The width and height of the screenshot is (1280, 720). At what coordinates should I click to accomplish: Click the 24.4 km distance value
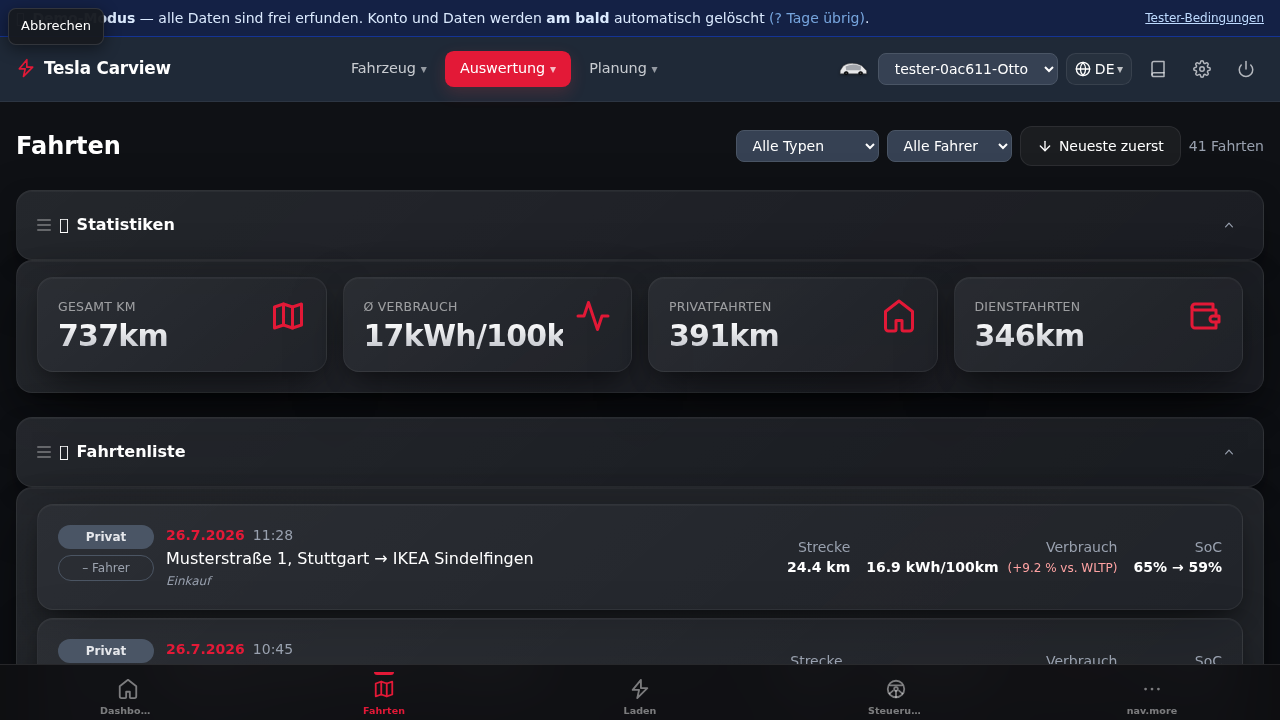pyautogui.click(x=818, y=567)
